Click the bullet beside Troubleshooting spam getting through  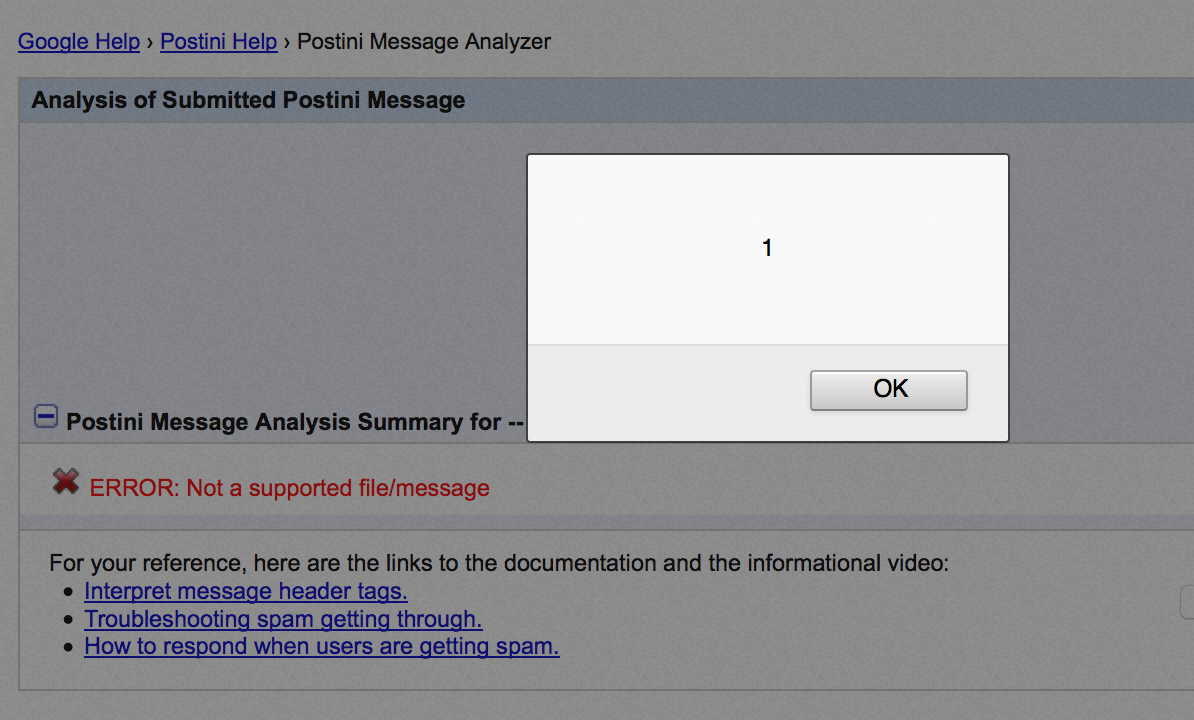click(68, 620)
